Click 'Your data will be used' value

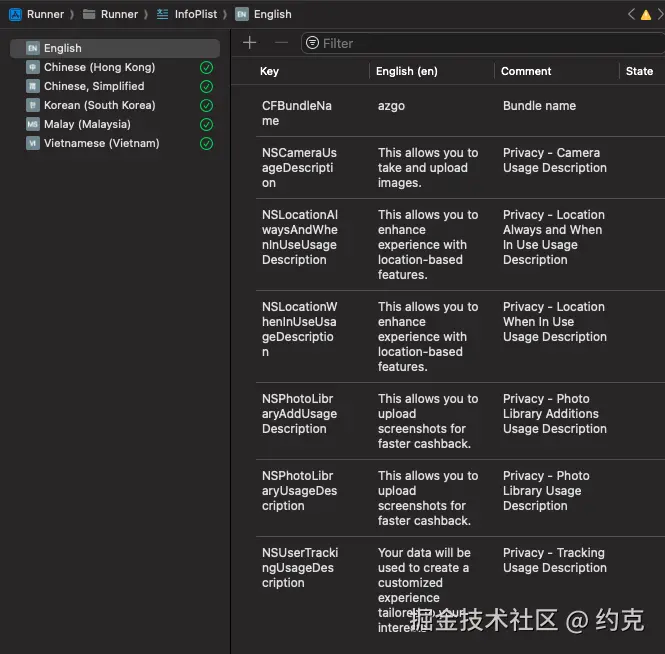point(424,590)
